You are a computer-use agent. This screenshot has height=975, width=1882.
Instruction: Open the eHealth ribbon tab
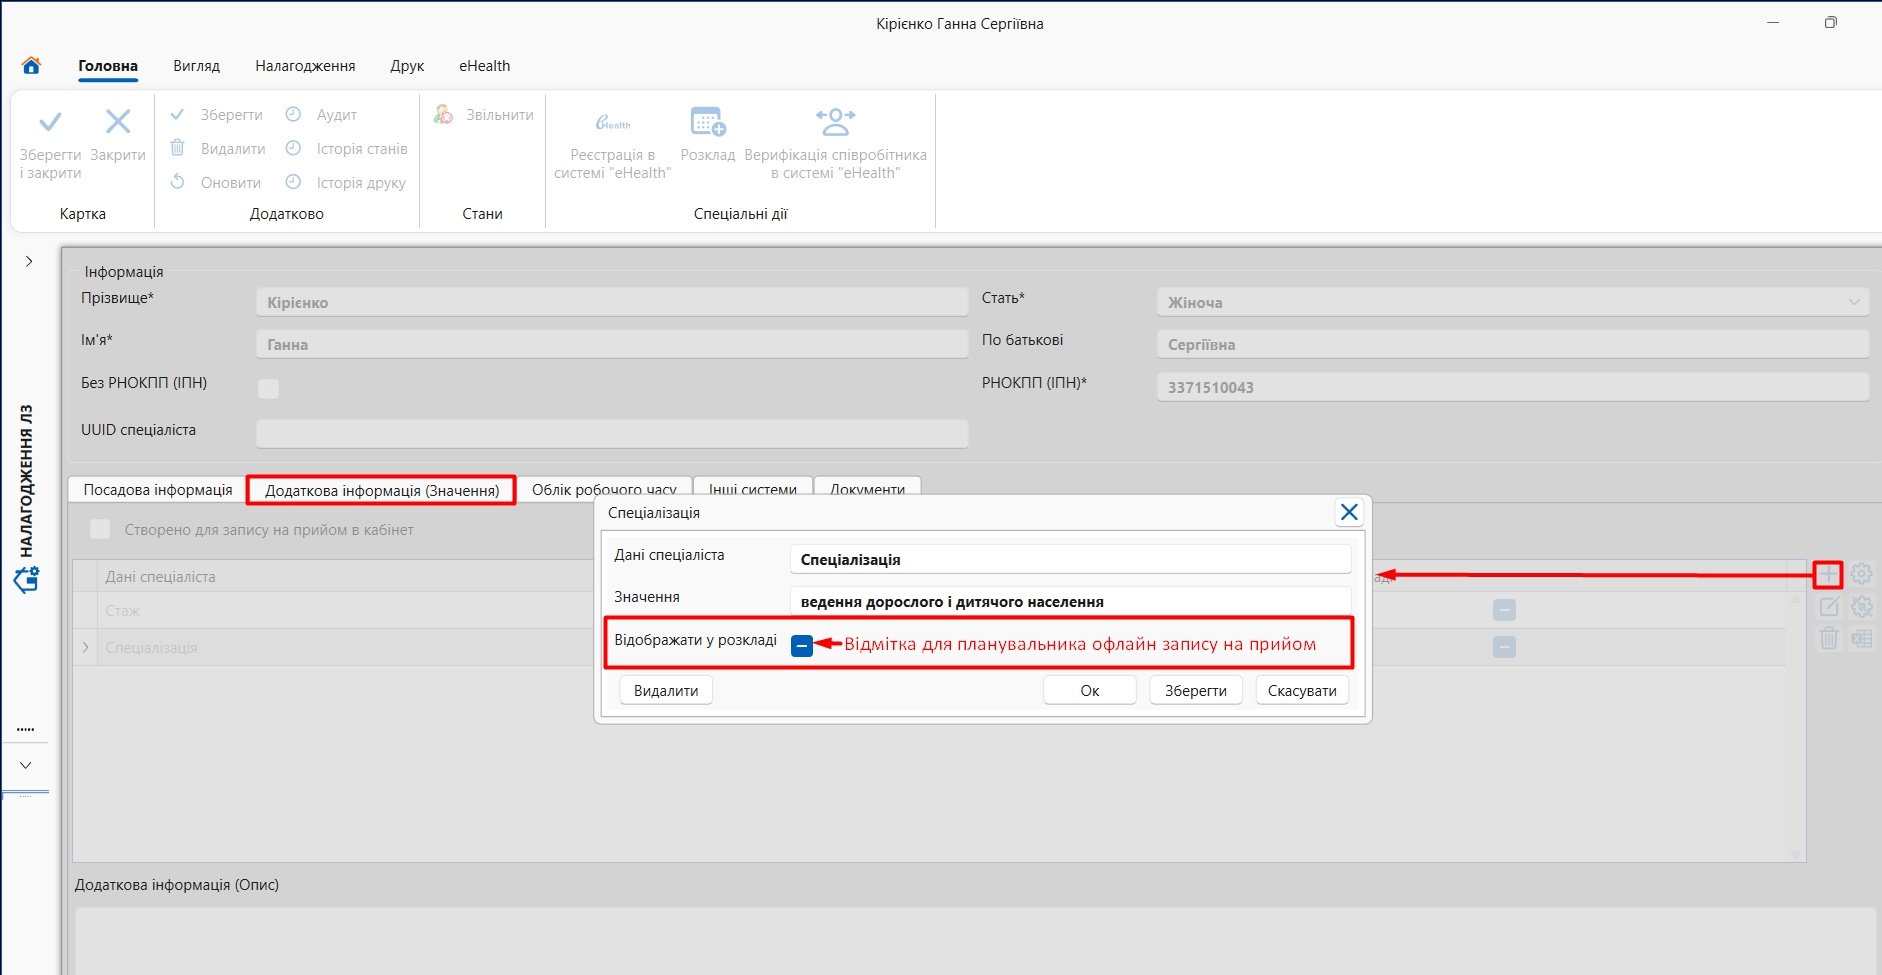coord(484,66)
